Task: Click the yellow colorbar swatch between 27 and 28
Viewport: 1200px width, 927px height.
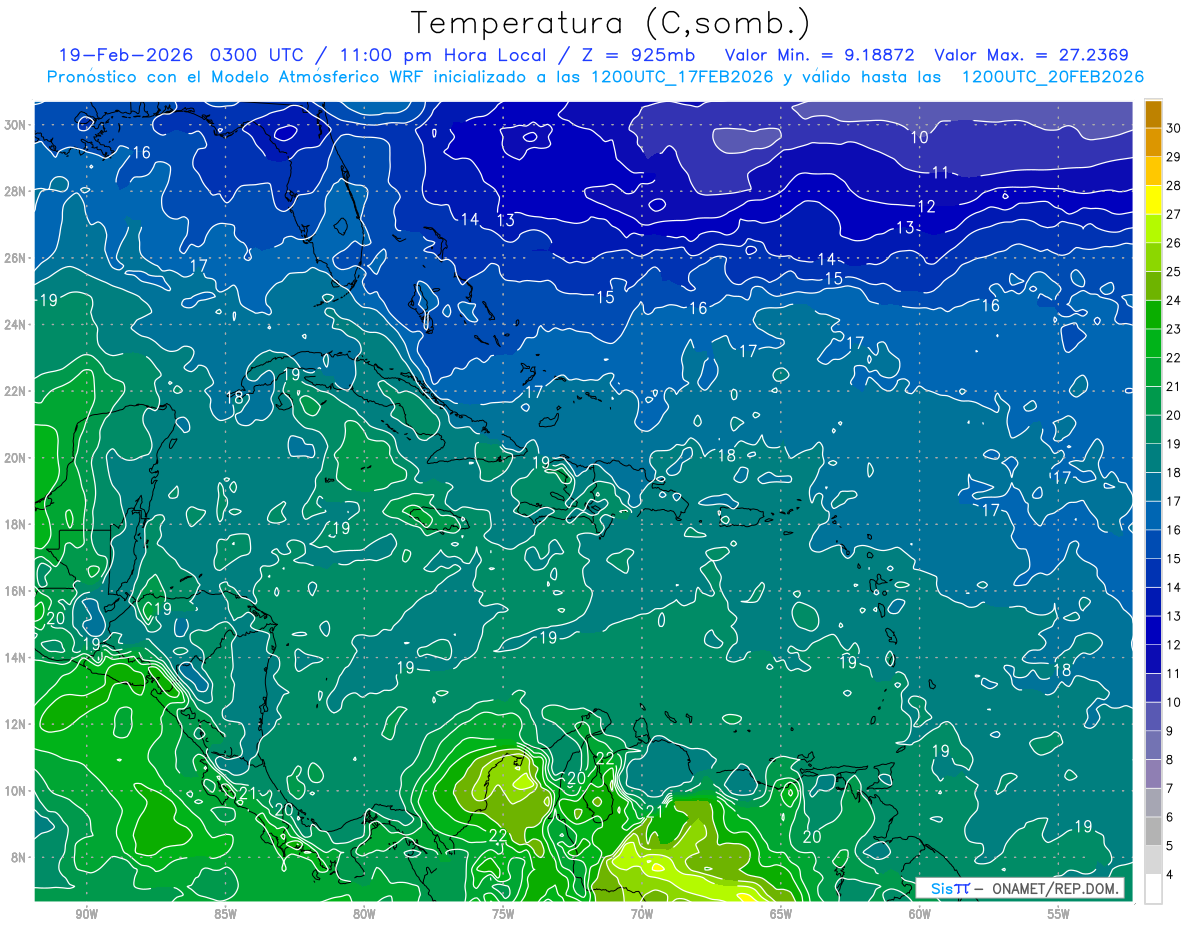Action: (x=1153, y=200)
